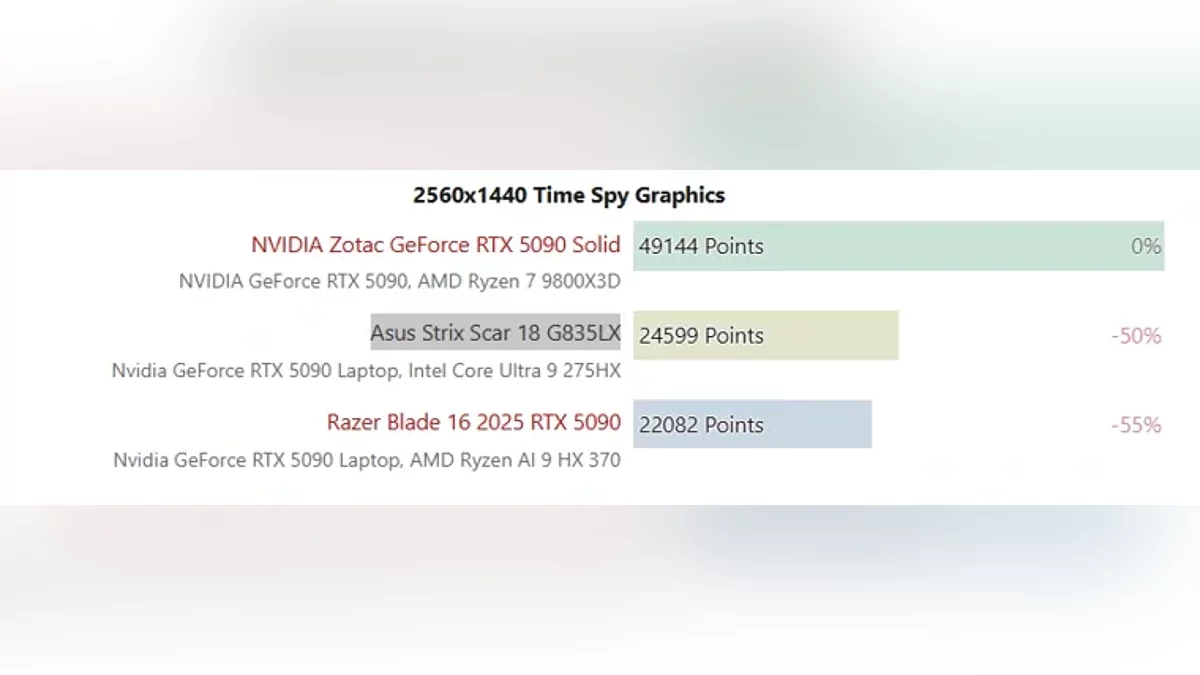This screenshot has width=1200, height=675.
Task: Click the chart title 2560x1440 Time Spy Graphics
Action: click(568, 195)
